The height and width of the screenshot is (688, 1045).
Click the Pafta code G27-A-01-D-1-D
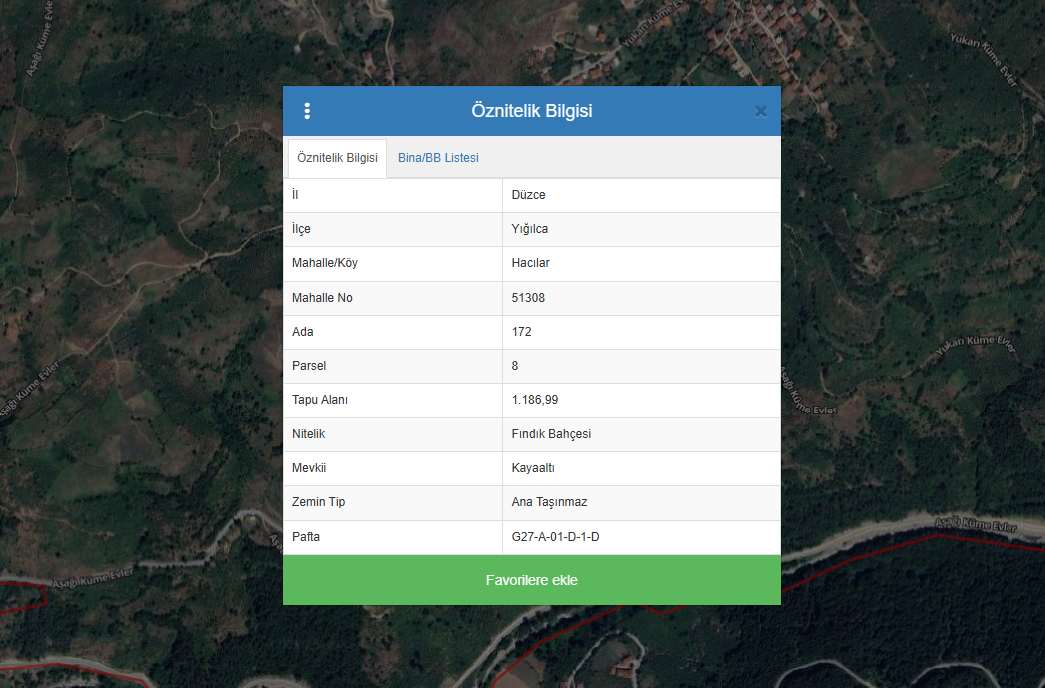[x=555, y=537]
